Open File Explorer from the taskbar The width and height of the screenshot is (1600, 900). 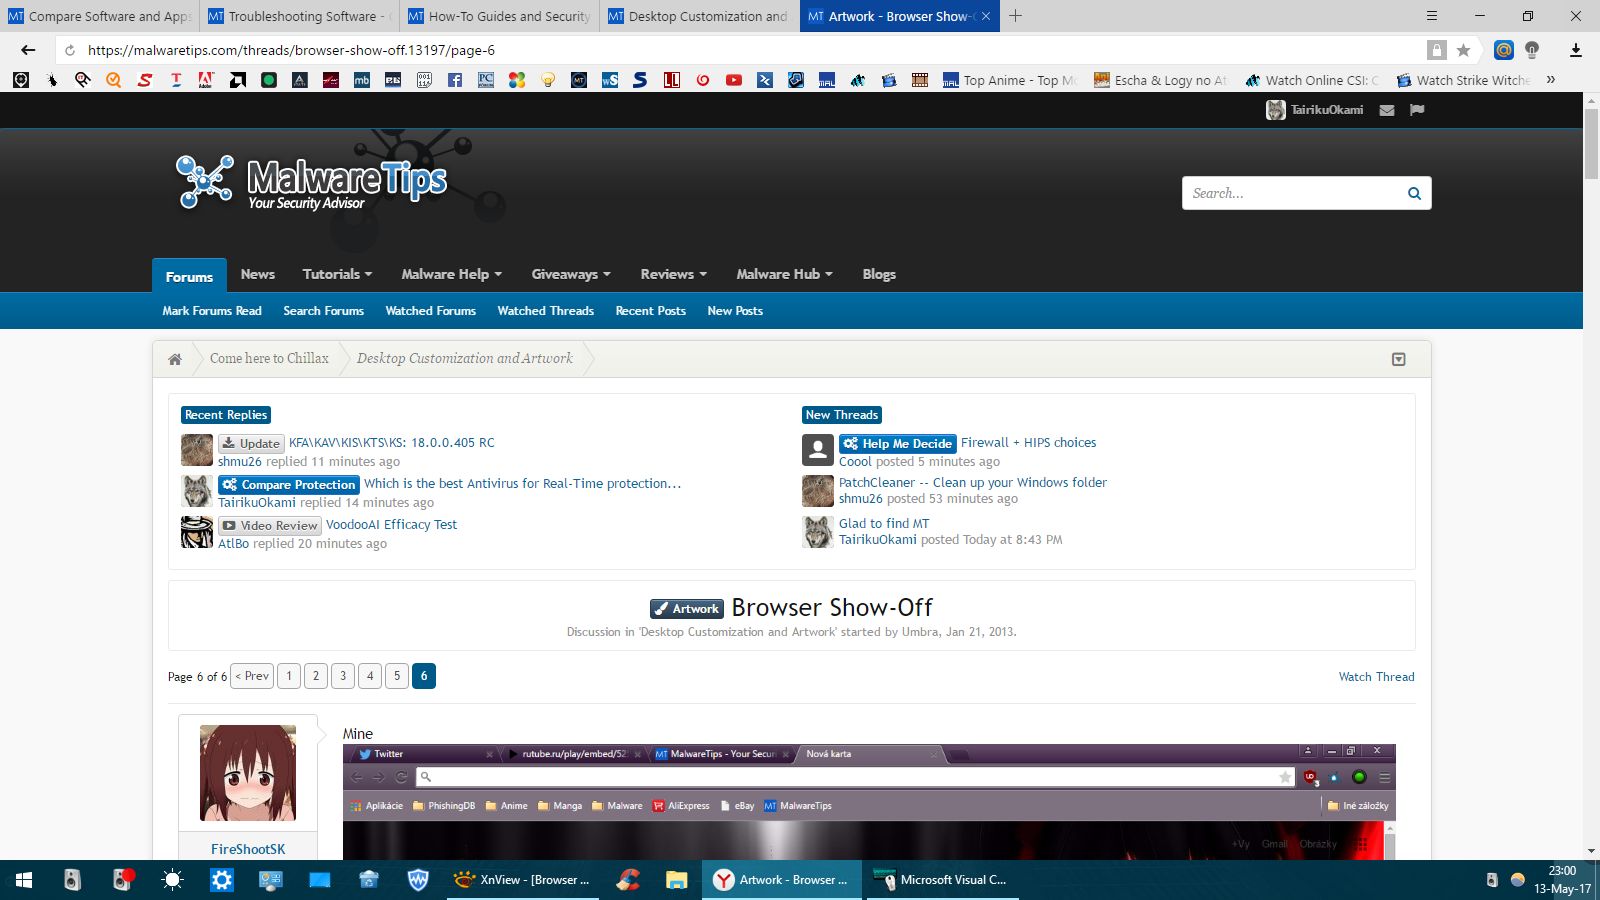[677, 880]
